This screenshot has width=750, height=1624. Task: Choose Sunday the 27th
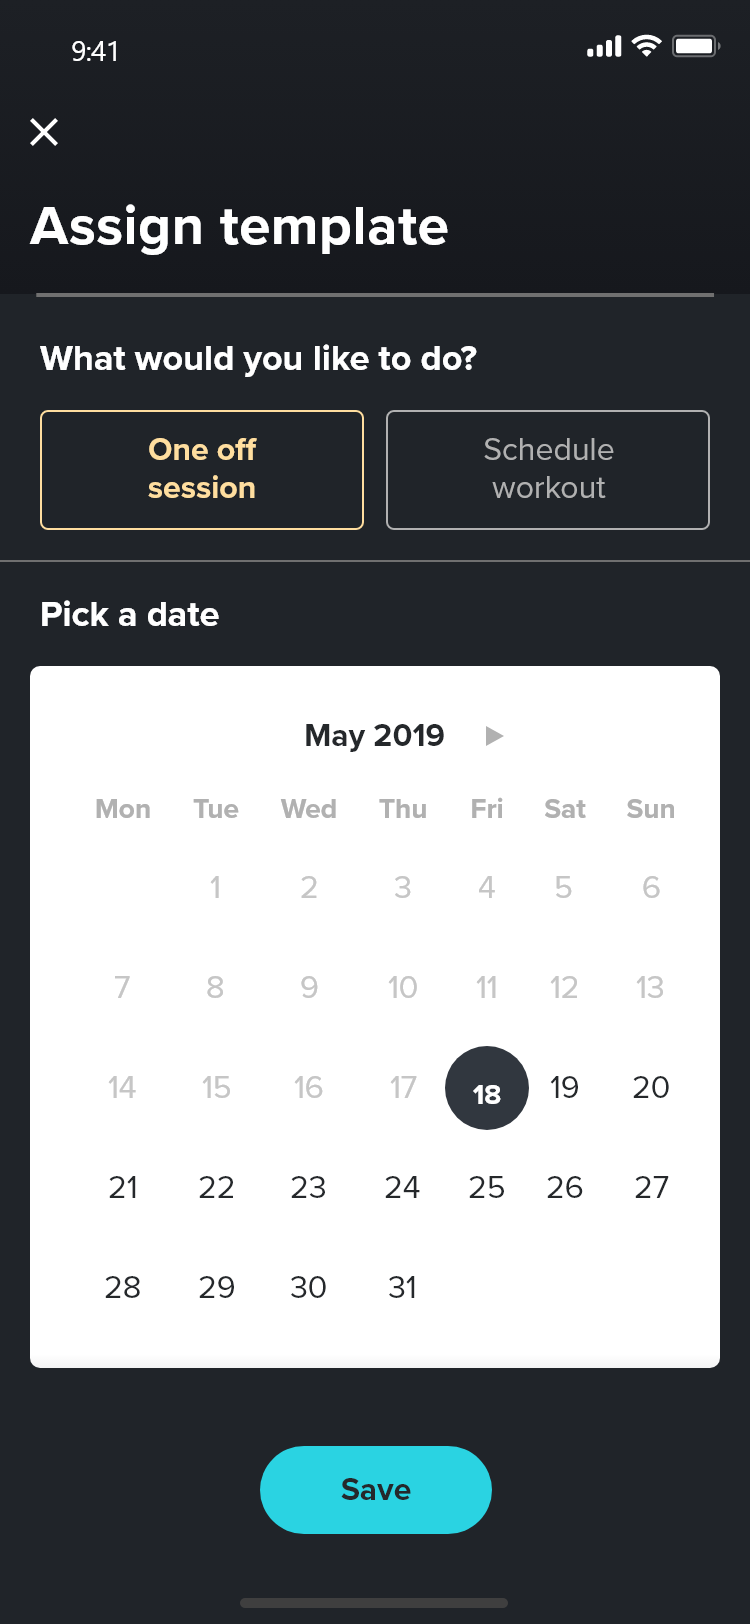[651, 1188]
